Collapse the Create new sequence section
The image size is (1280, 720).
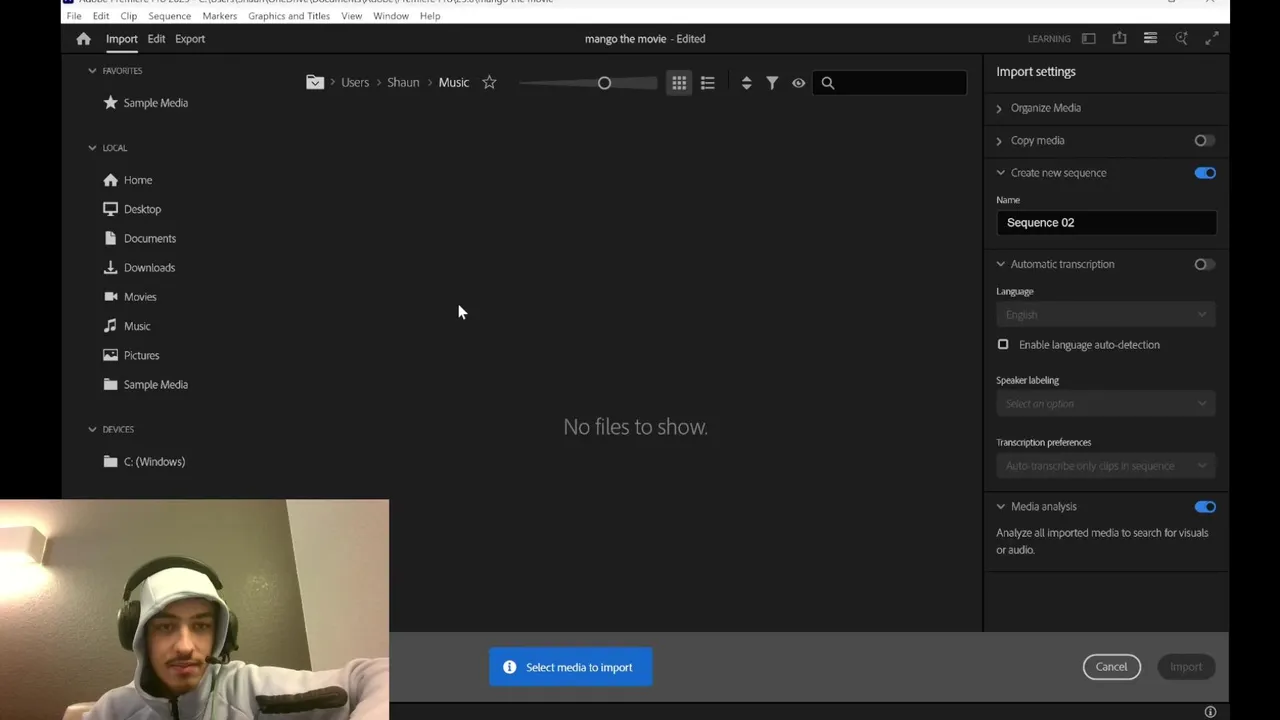(1000, 173)
